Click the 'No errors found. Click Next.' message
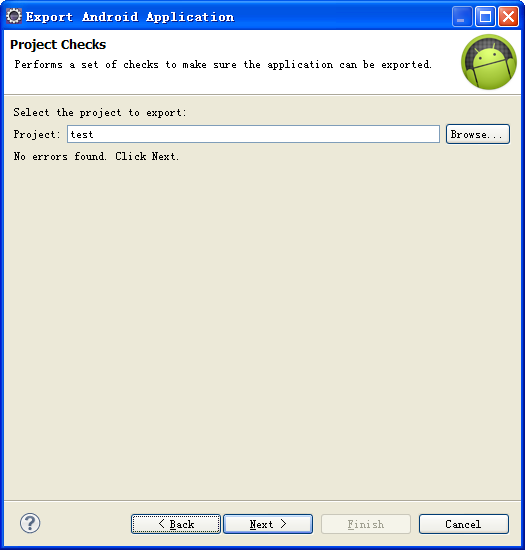This screenshot has height=550, width=525. point(96,156)
